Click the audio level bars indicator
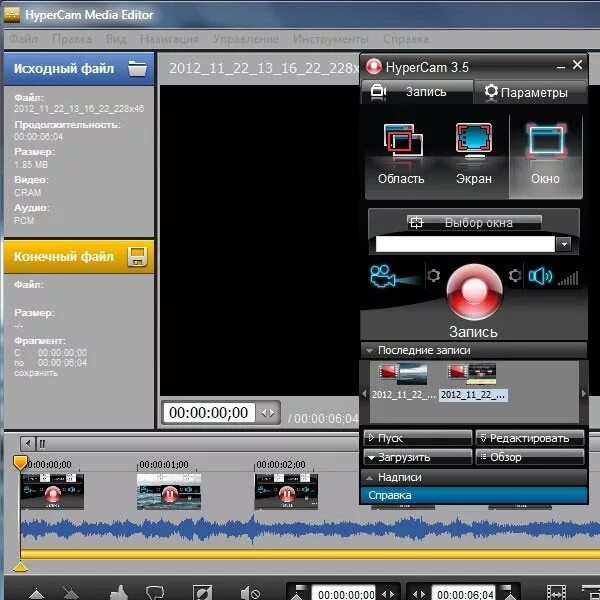 (568, 279)
